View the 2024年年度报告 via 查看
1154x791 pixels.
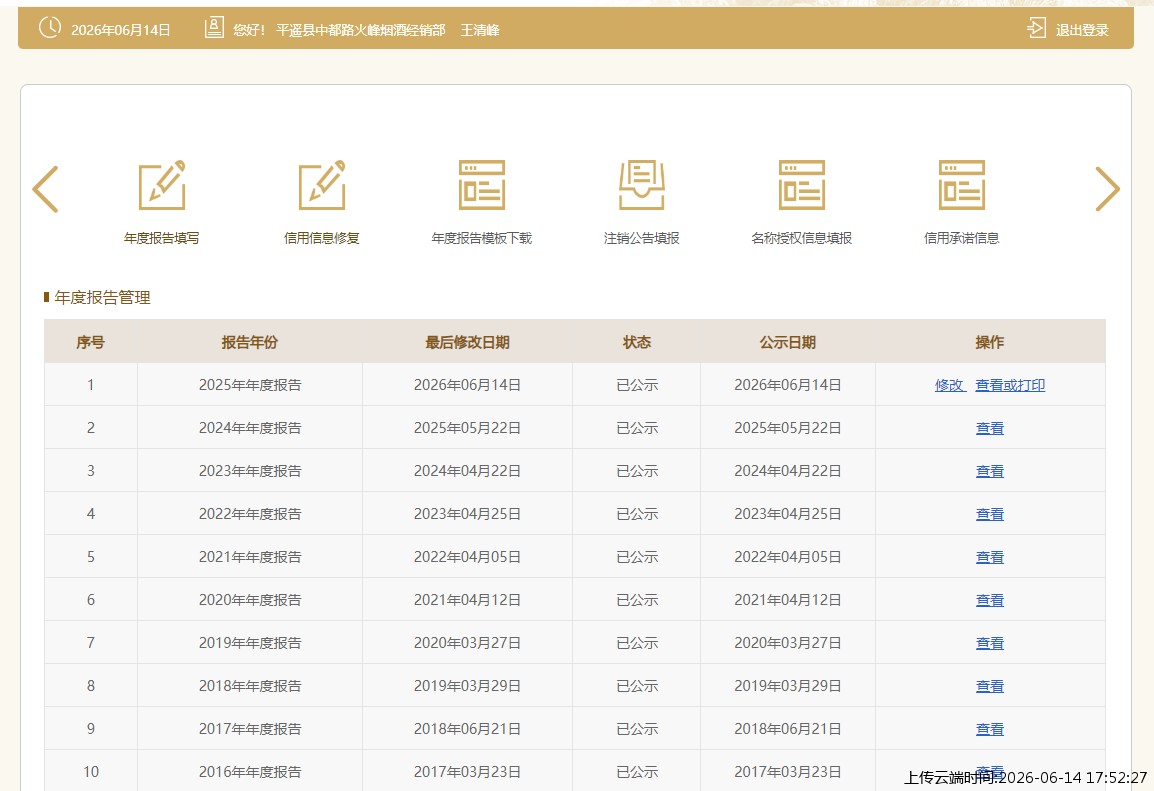[990, 428]
